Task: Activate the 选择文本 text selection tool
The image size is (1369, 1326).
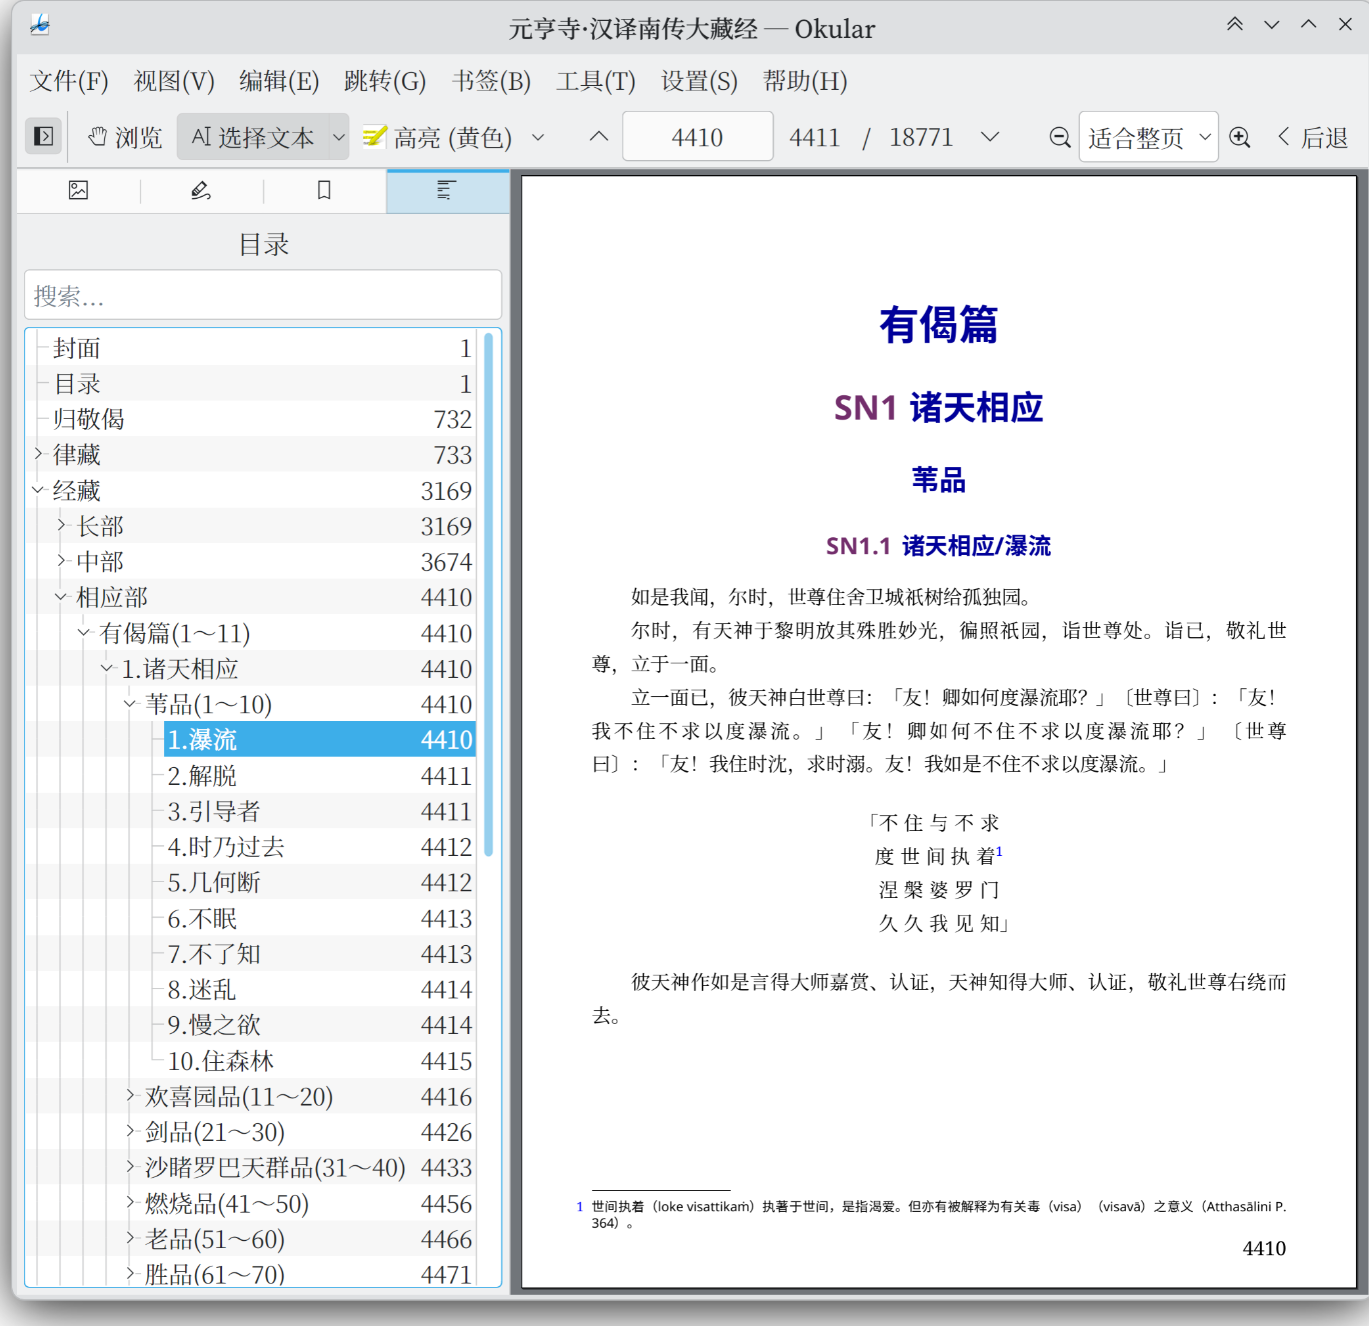Action: [x=253, y=137]
